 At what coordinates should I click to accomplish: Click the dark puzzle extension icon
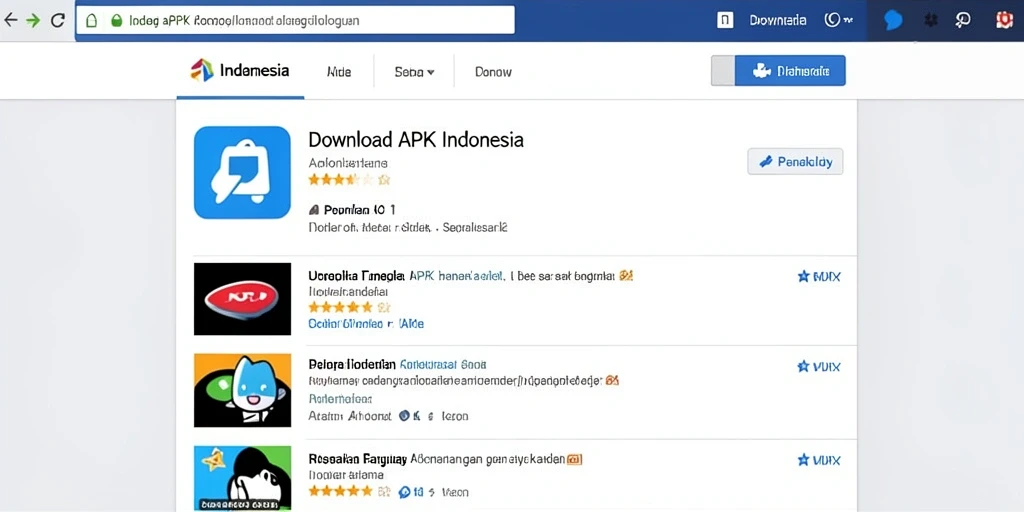(x=931, y=20)
